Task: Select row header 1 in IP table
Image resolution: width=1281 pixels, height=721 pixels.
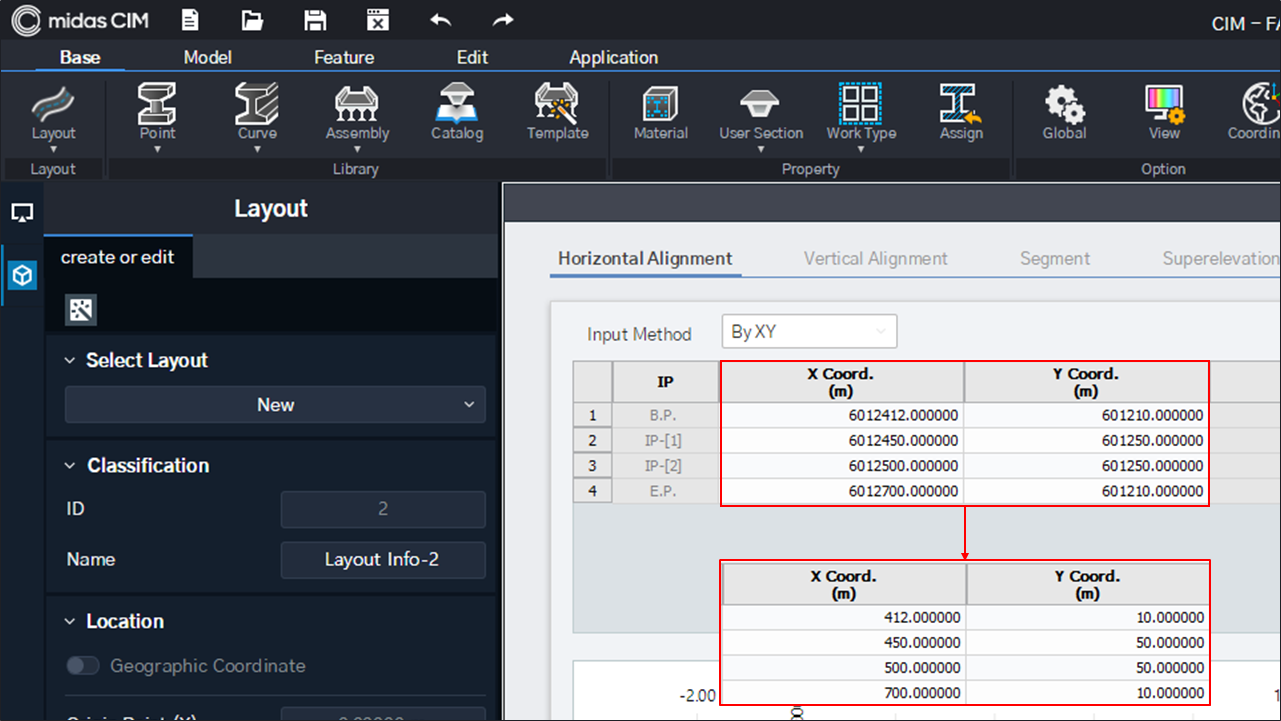Action: coord(593,416)
